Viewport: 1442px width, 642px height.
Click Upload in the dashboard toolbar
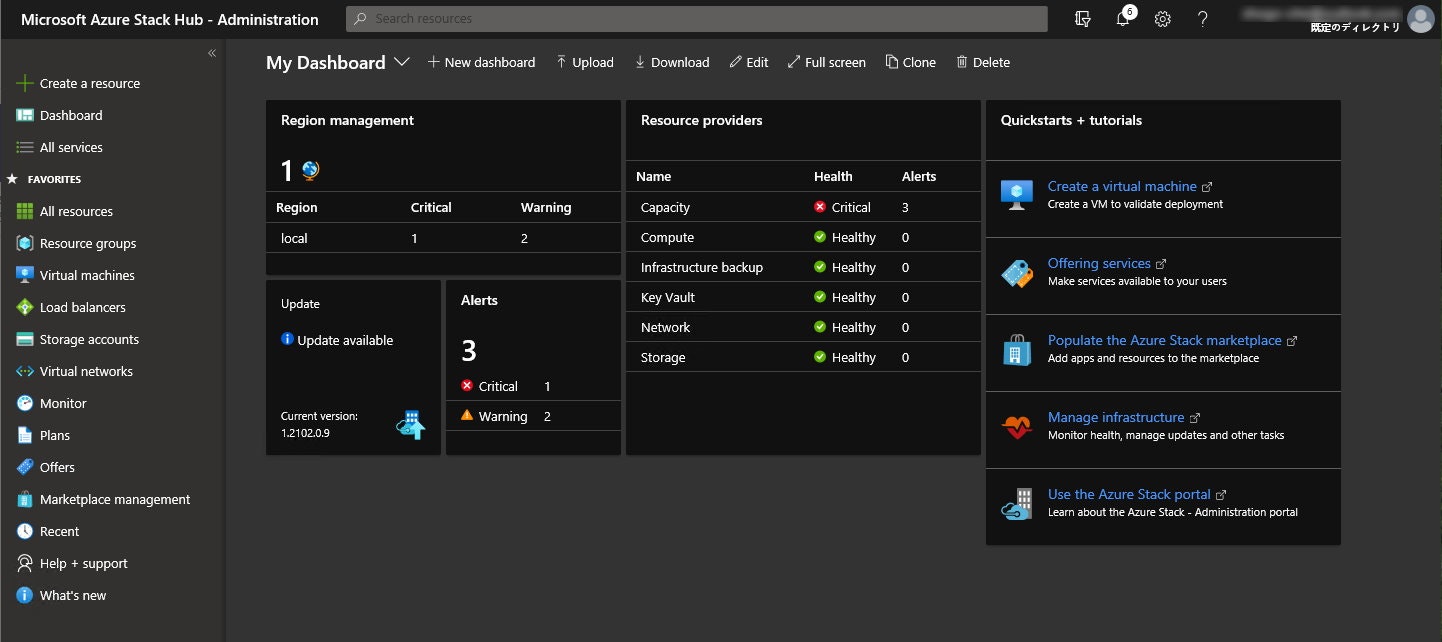coord(585,62)
